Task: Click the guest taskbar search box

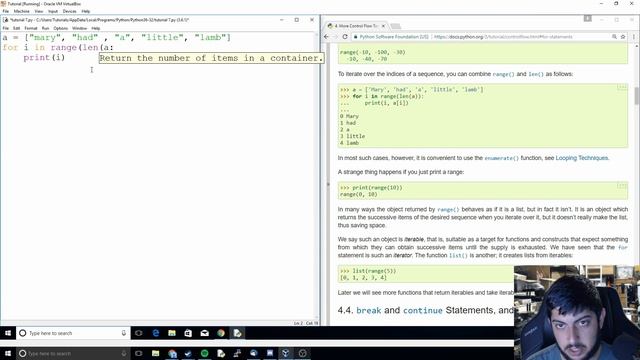Action: [x=73, y=333]
